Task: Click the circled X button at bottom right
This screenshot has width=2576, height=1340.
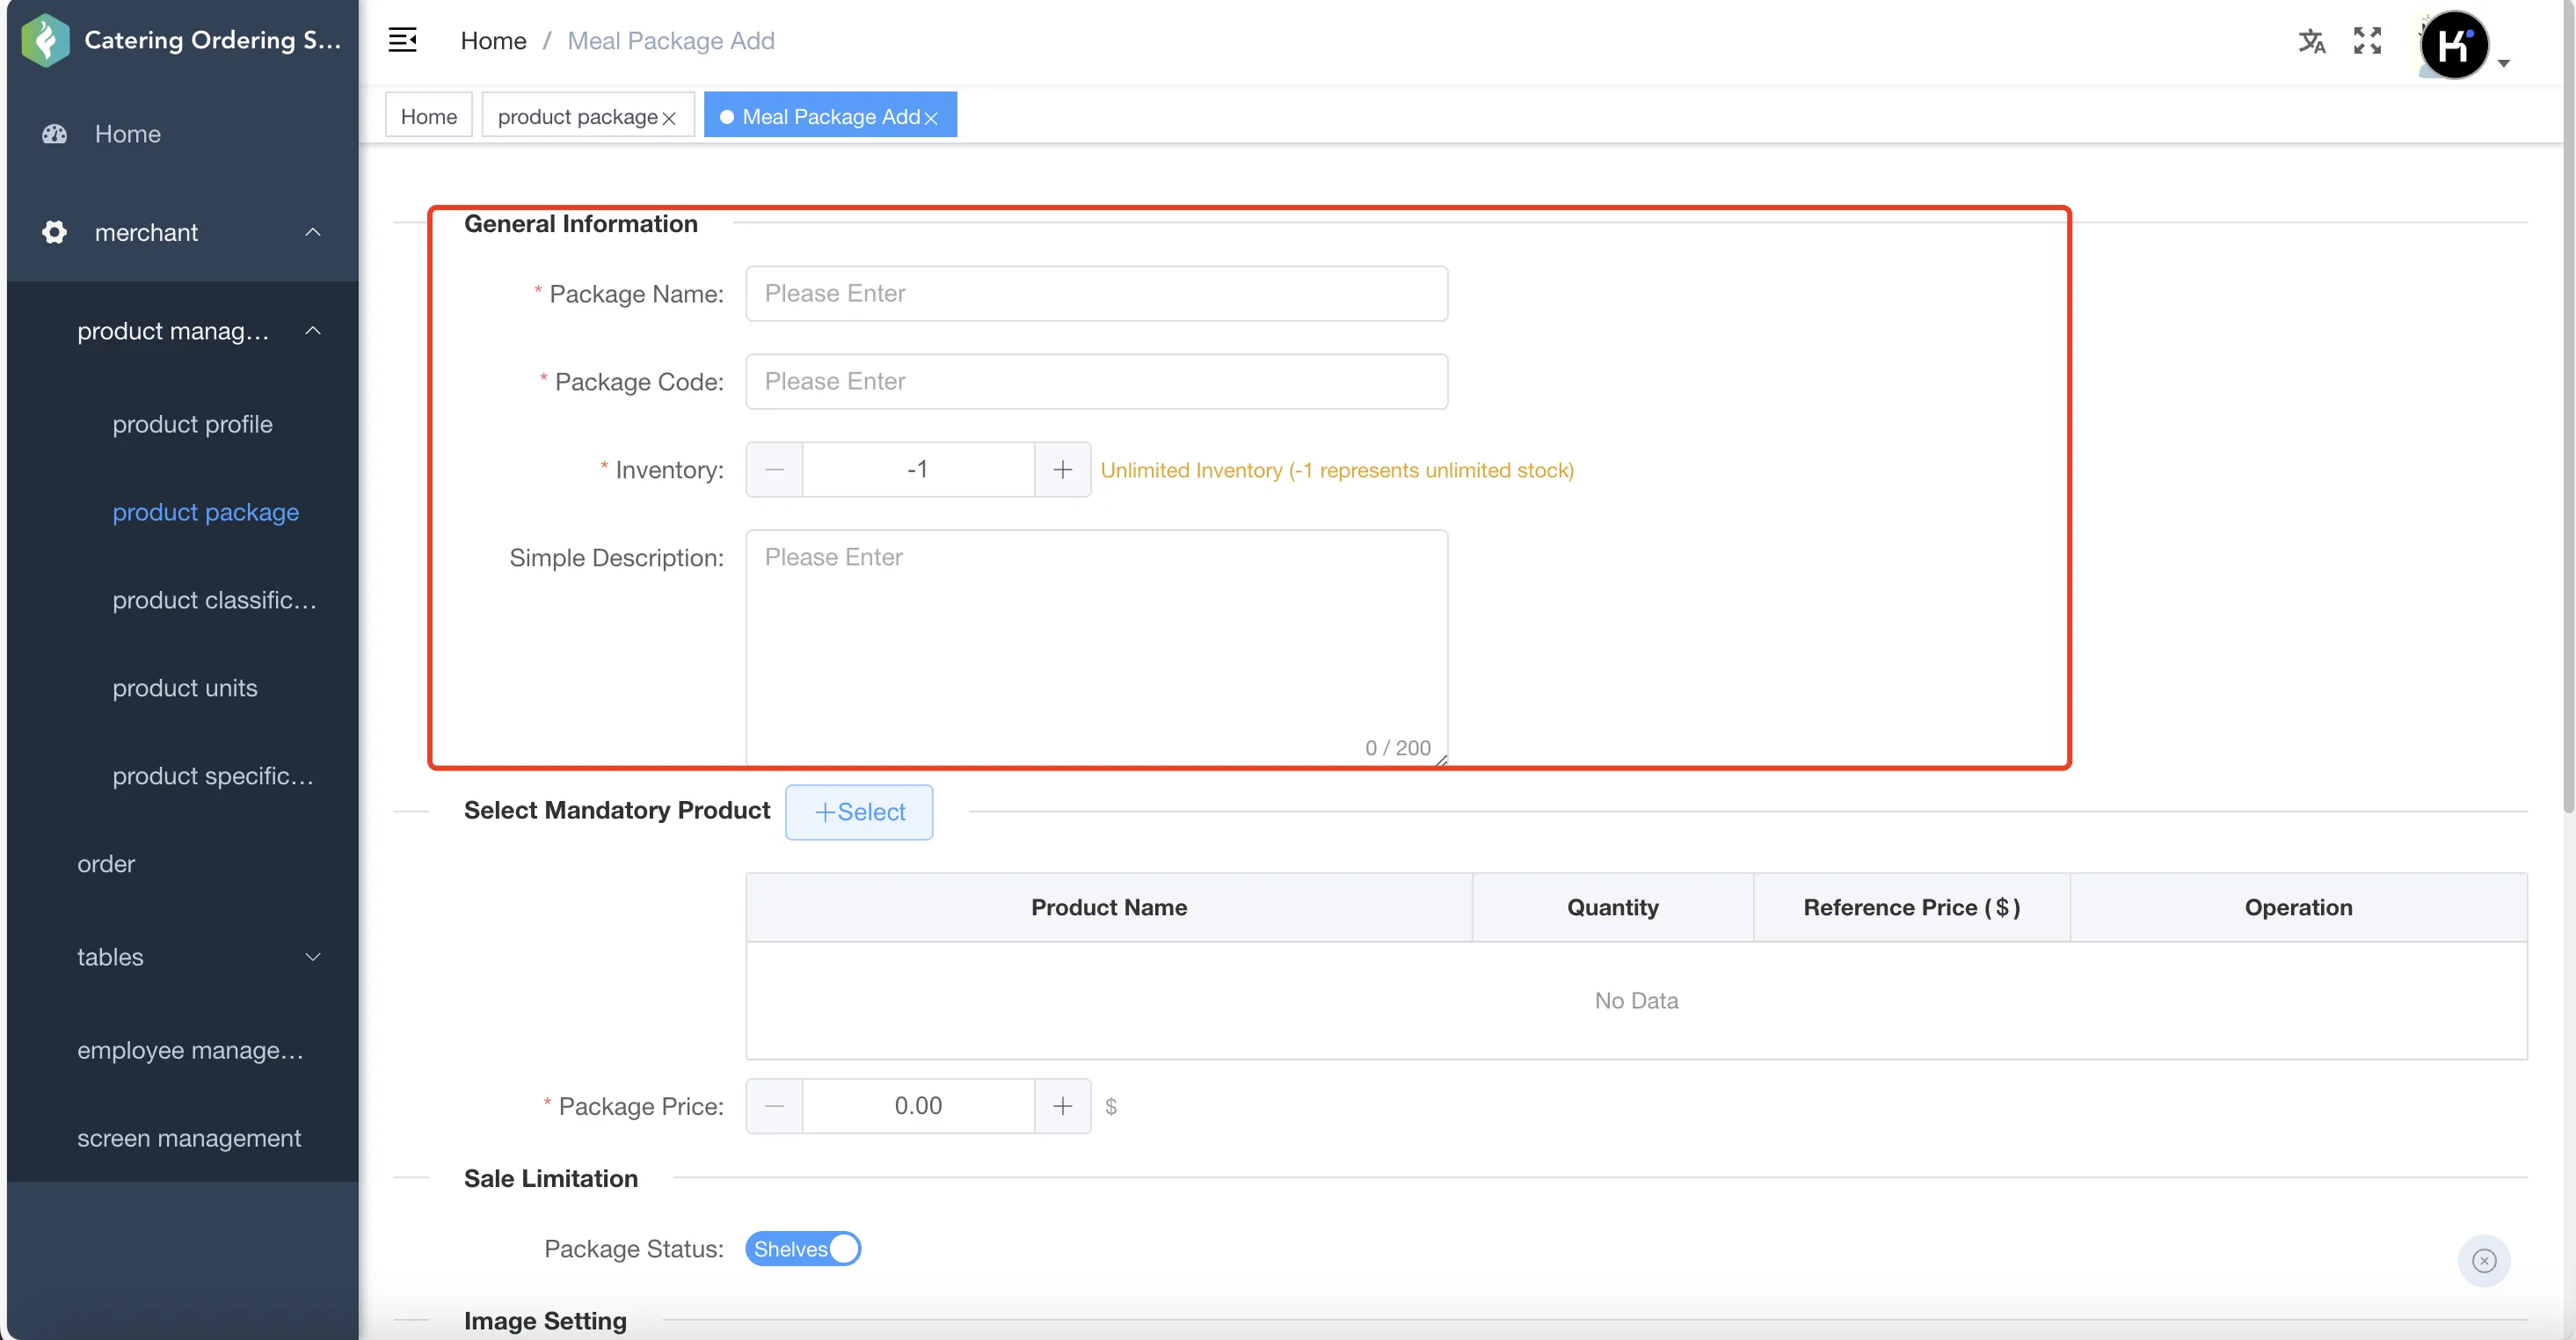Action: 2484,1260
